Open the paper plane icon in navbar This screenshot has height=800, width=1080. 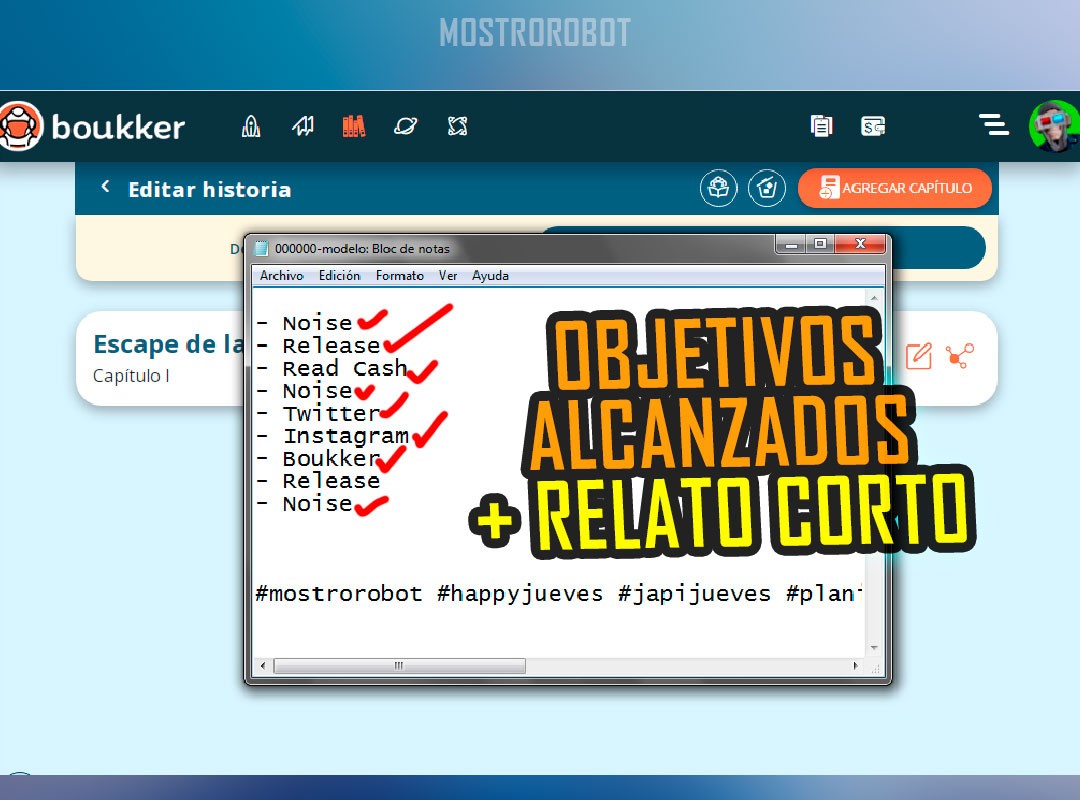(x=302, y=126)
